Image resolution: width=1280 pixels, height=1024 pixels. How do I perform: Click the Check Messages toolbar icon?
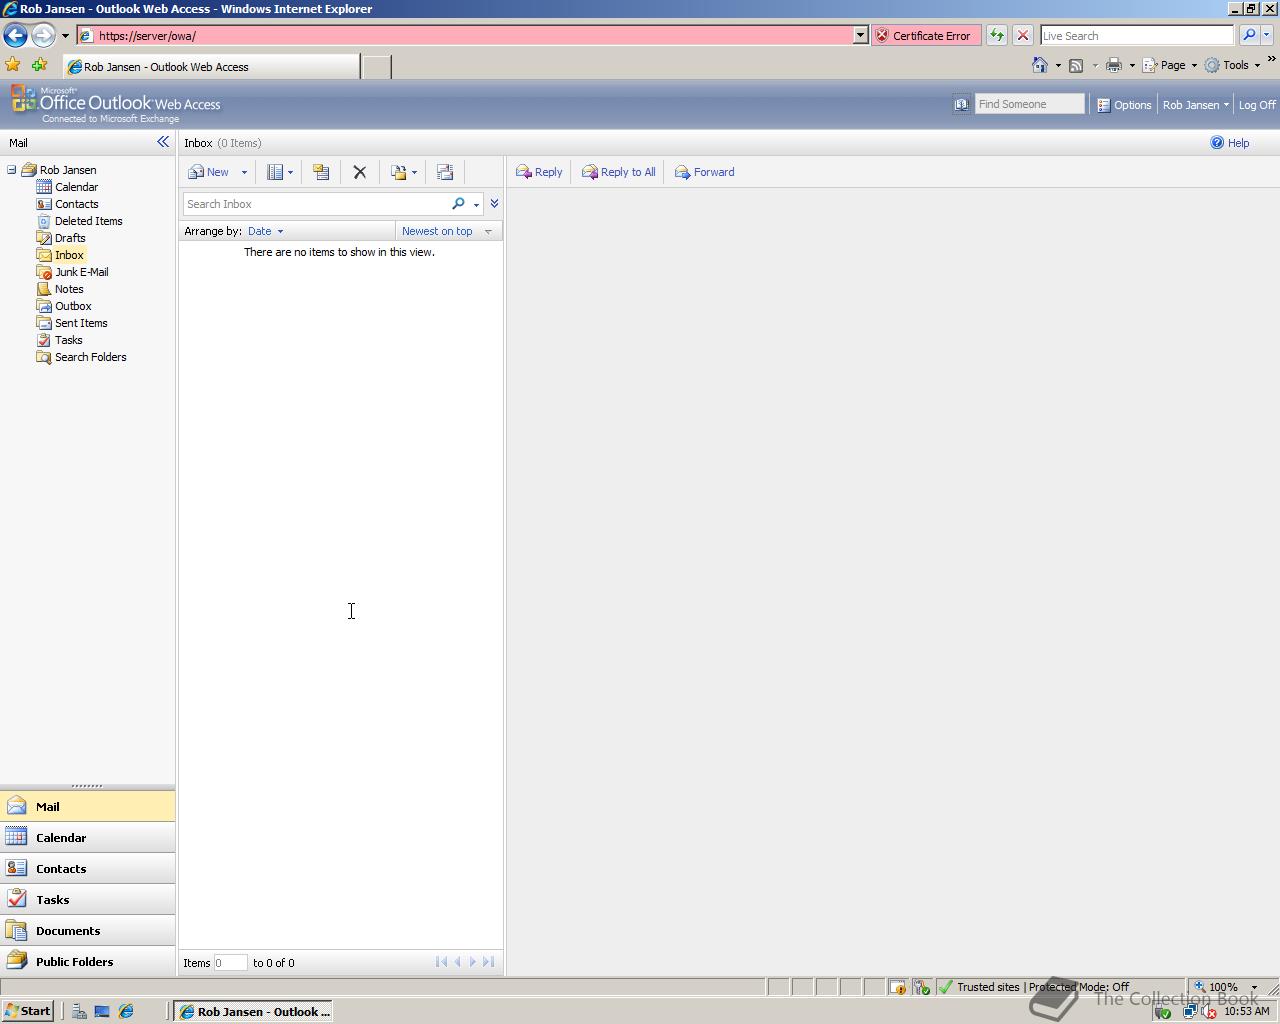point(321,172)
